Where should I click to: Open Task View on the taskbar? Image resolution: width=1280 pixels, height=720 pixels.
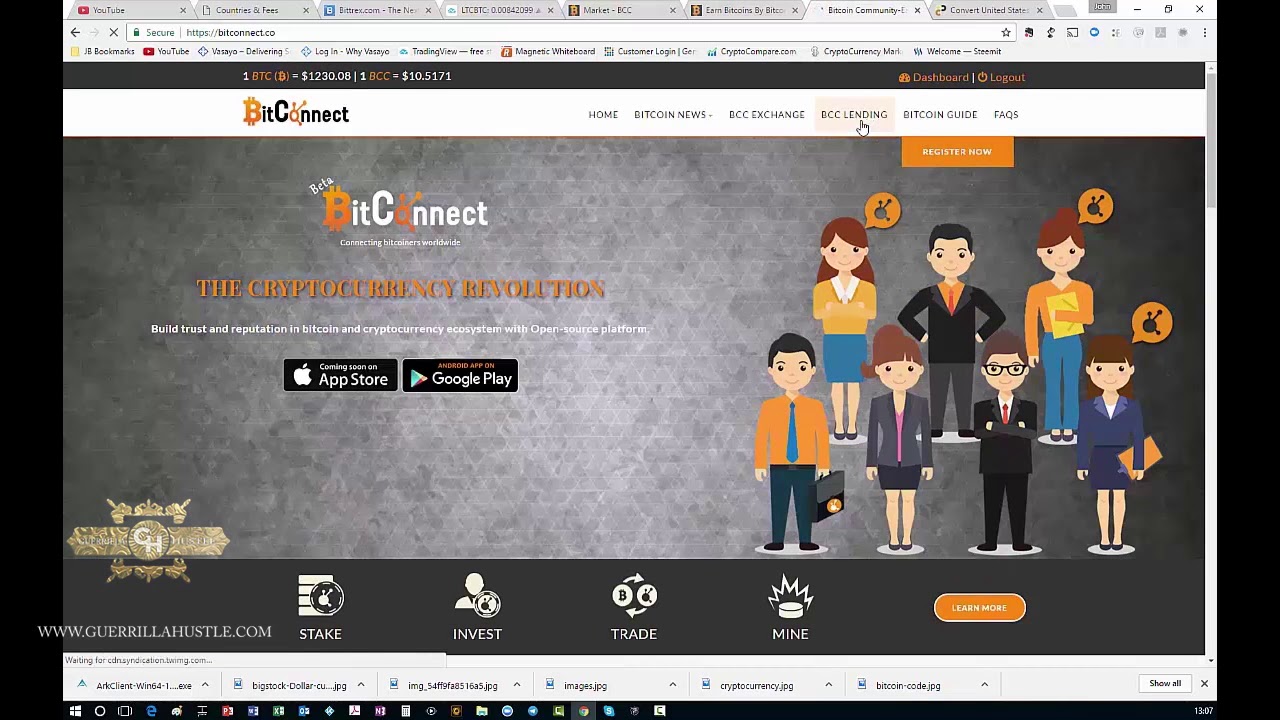125,711
